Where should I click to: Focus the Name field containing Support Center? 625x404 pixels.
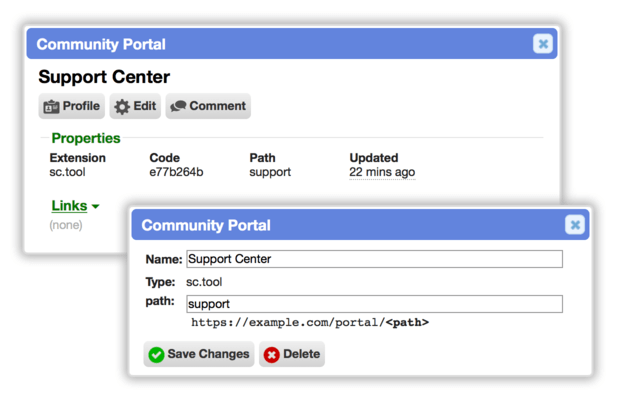pos(374,259)
